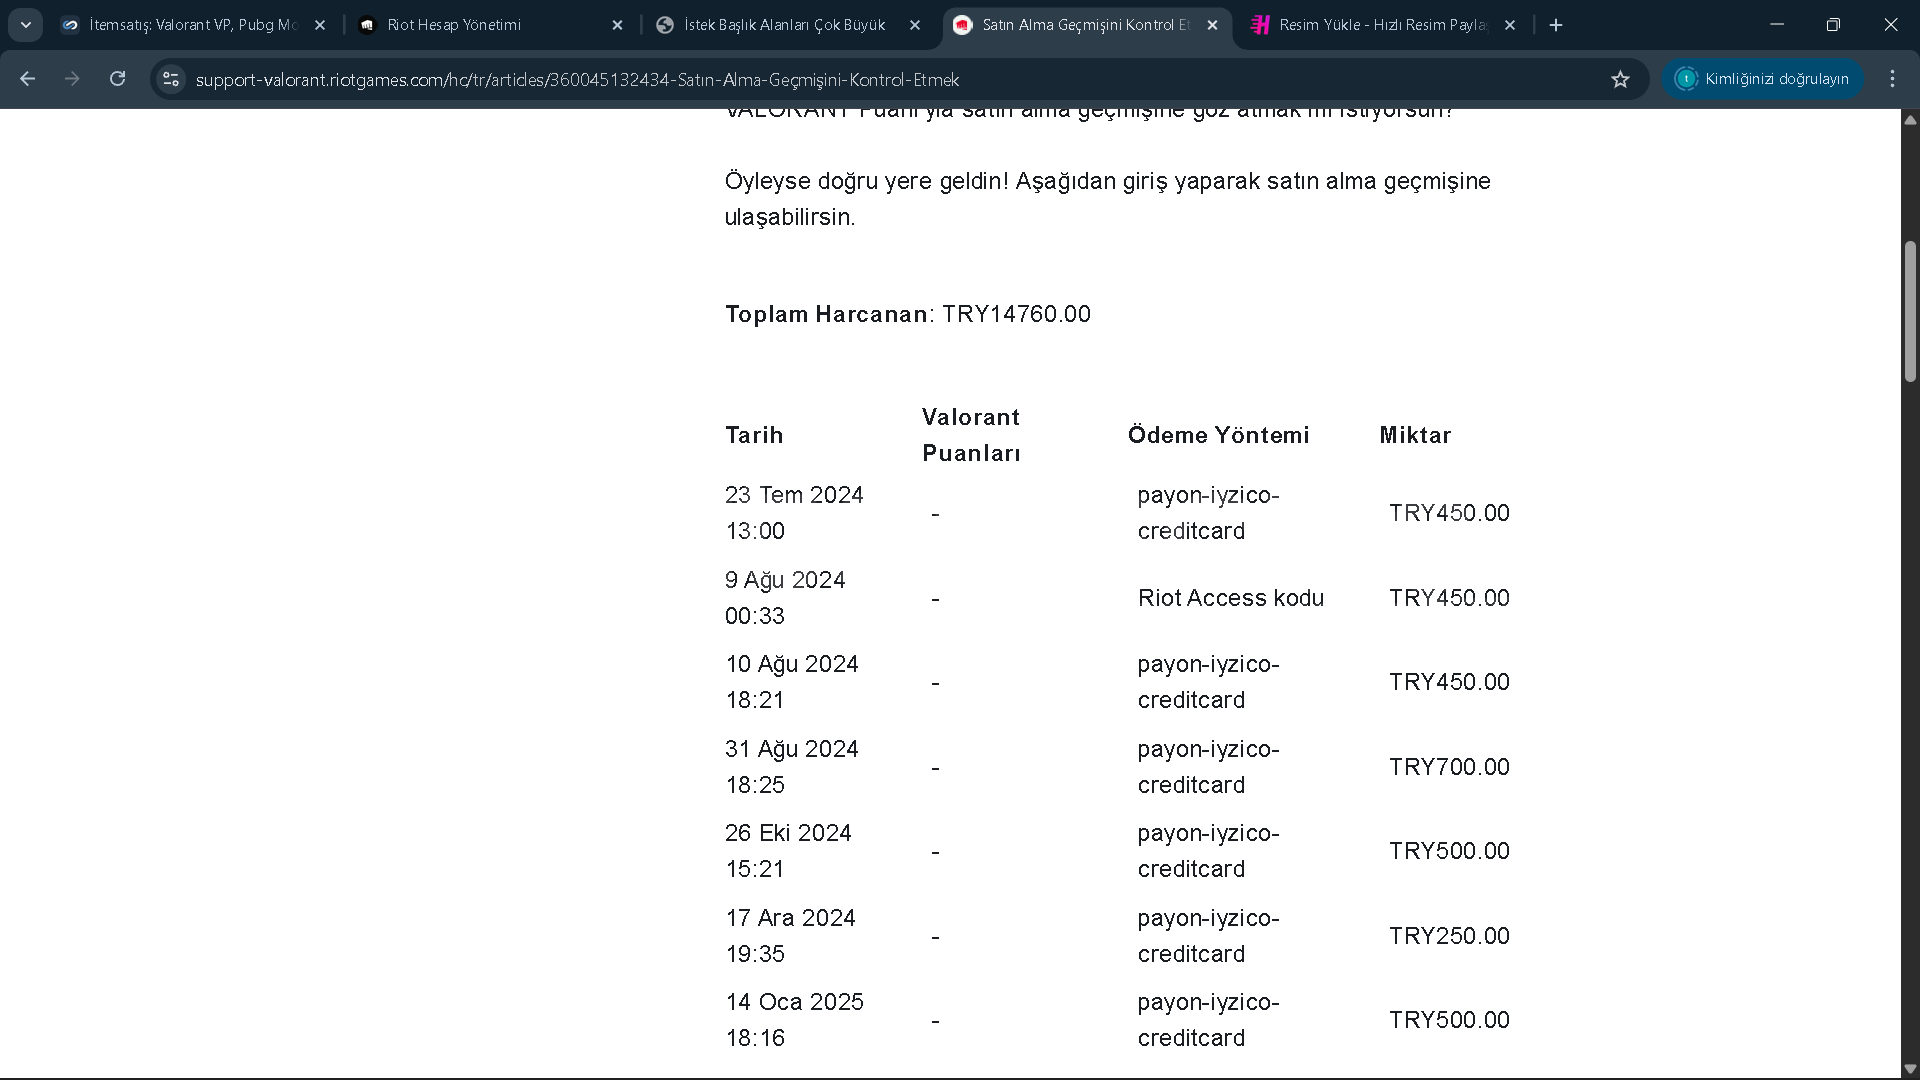Switch to İtemsatış Valorant VP tab

[190, 25]
